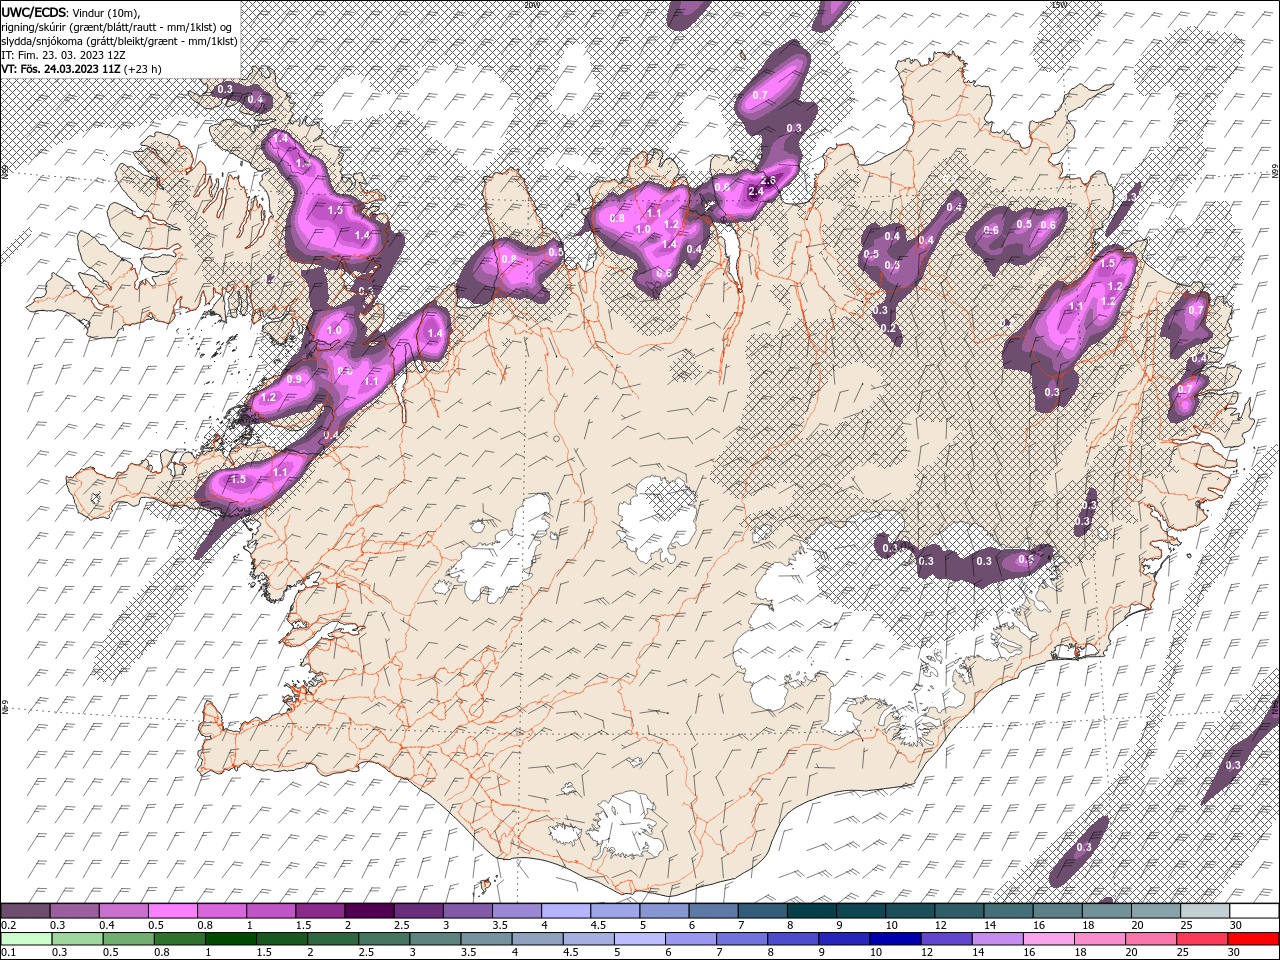
Task: Select the snowfall scale swatch for 4–4.5 mm
Action: click(x=566, y=911)
